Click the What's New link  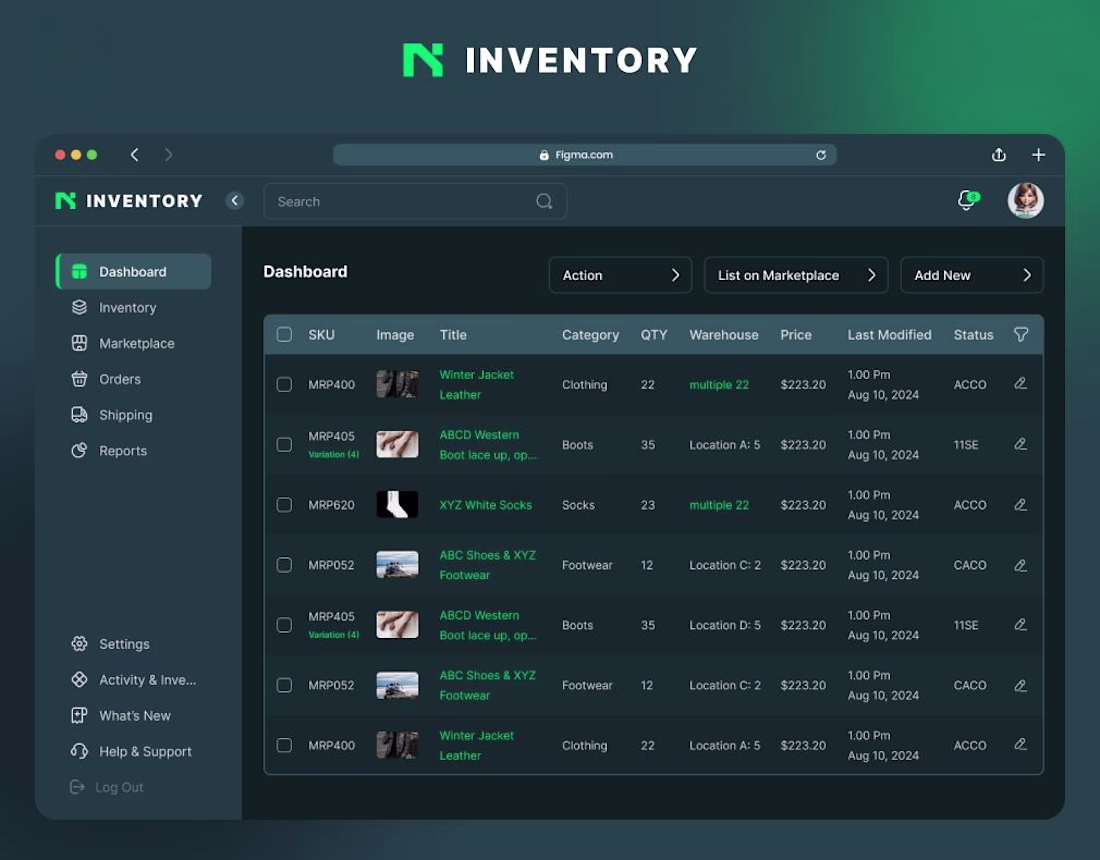[135, 715]
